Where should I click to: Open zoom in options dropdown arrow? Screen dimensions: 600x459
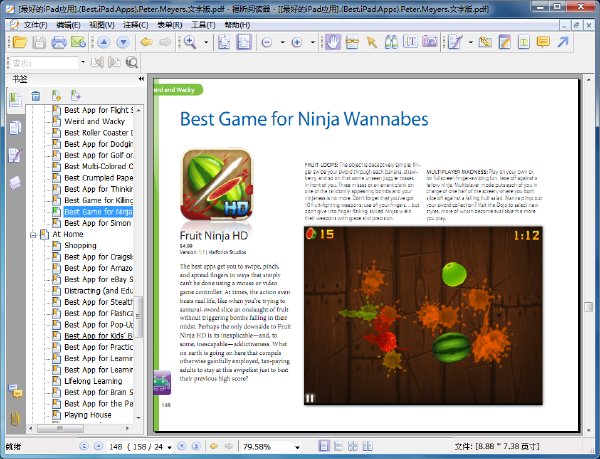[312, 42]
